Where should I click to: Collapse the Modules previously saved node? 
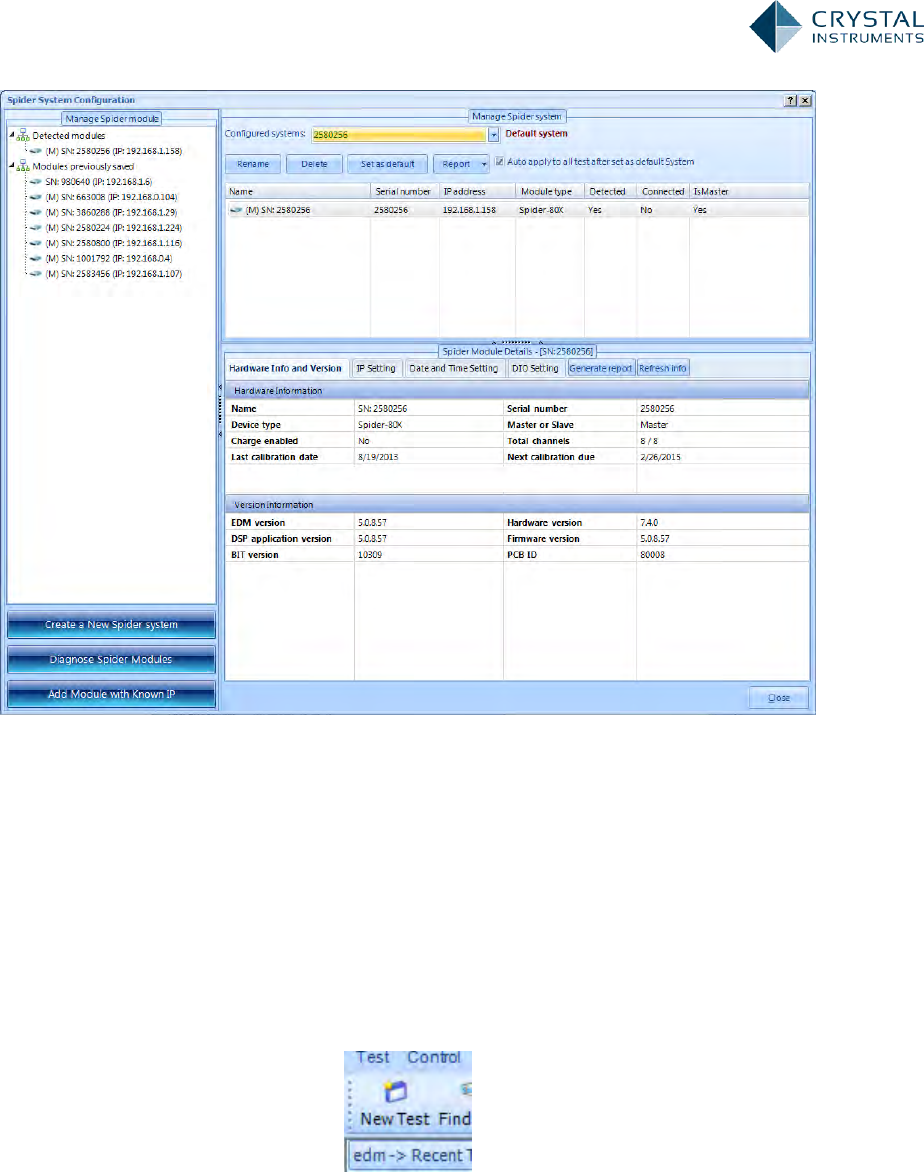tap(12, 166)
